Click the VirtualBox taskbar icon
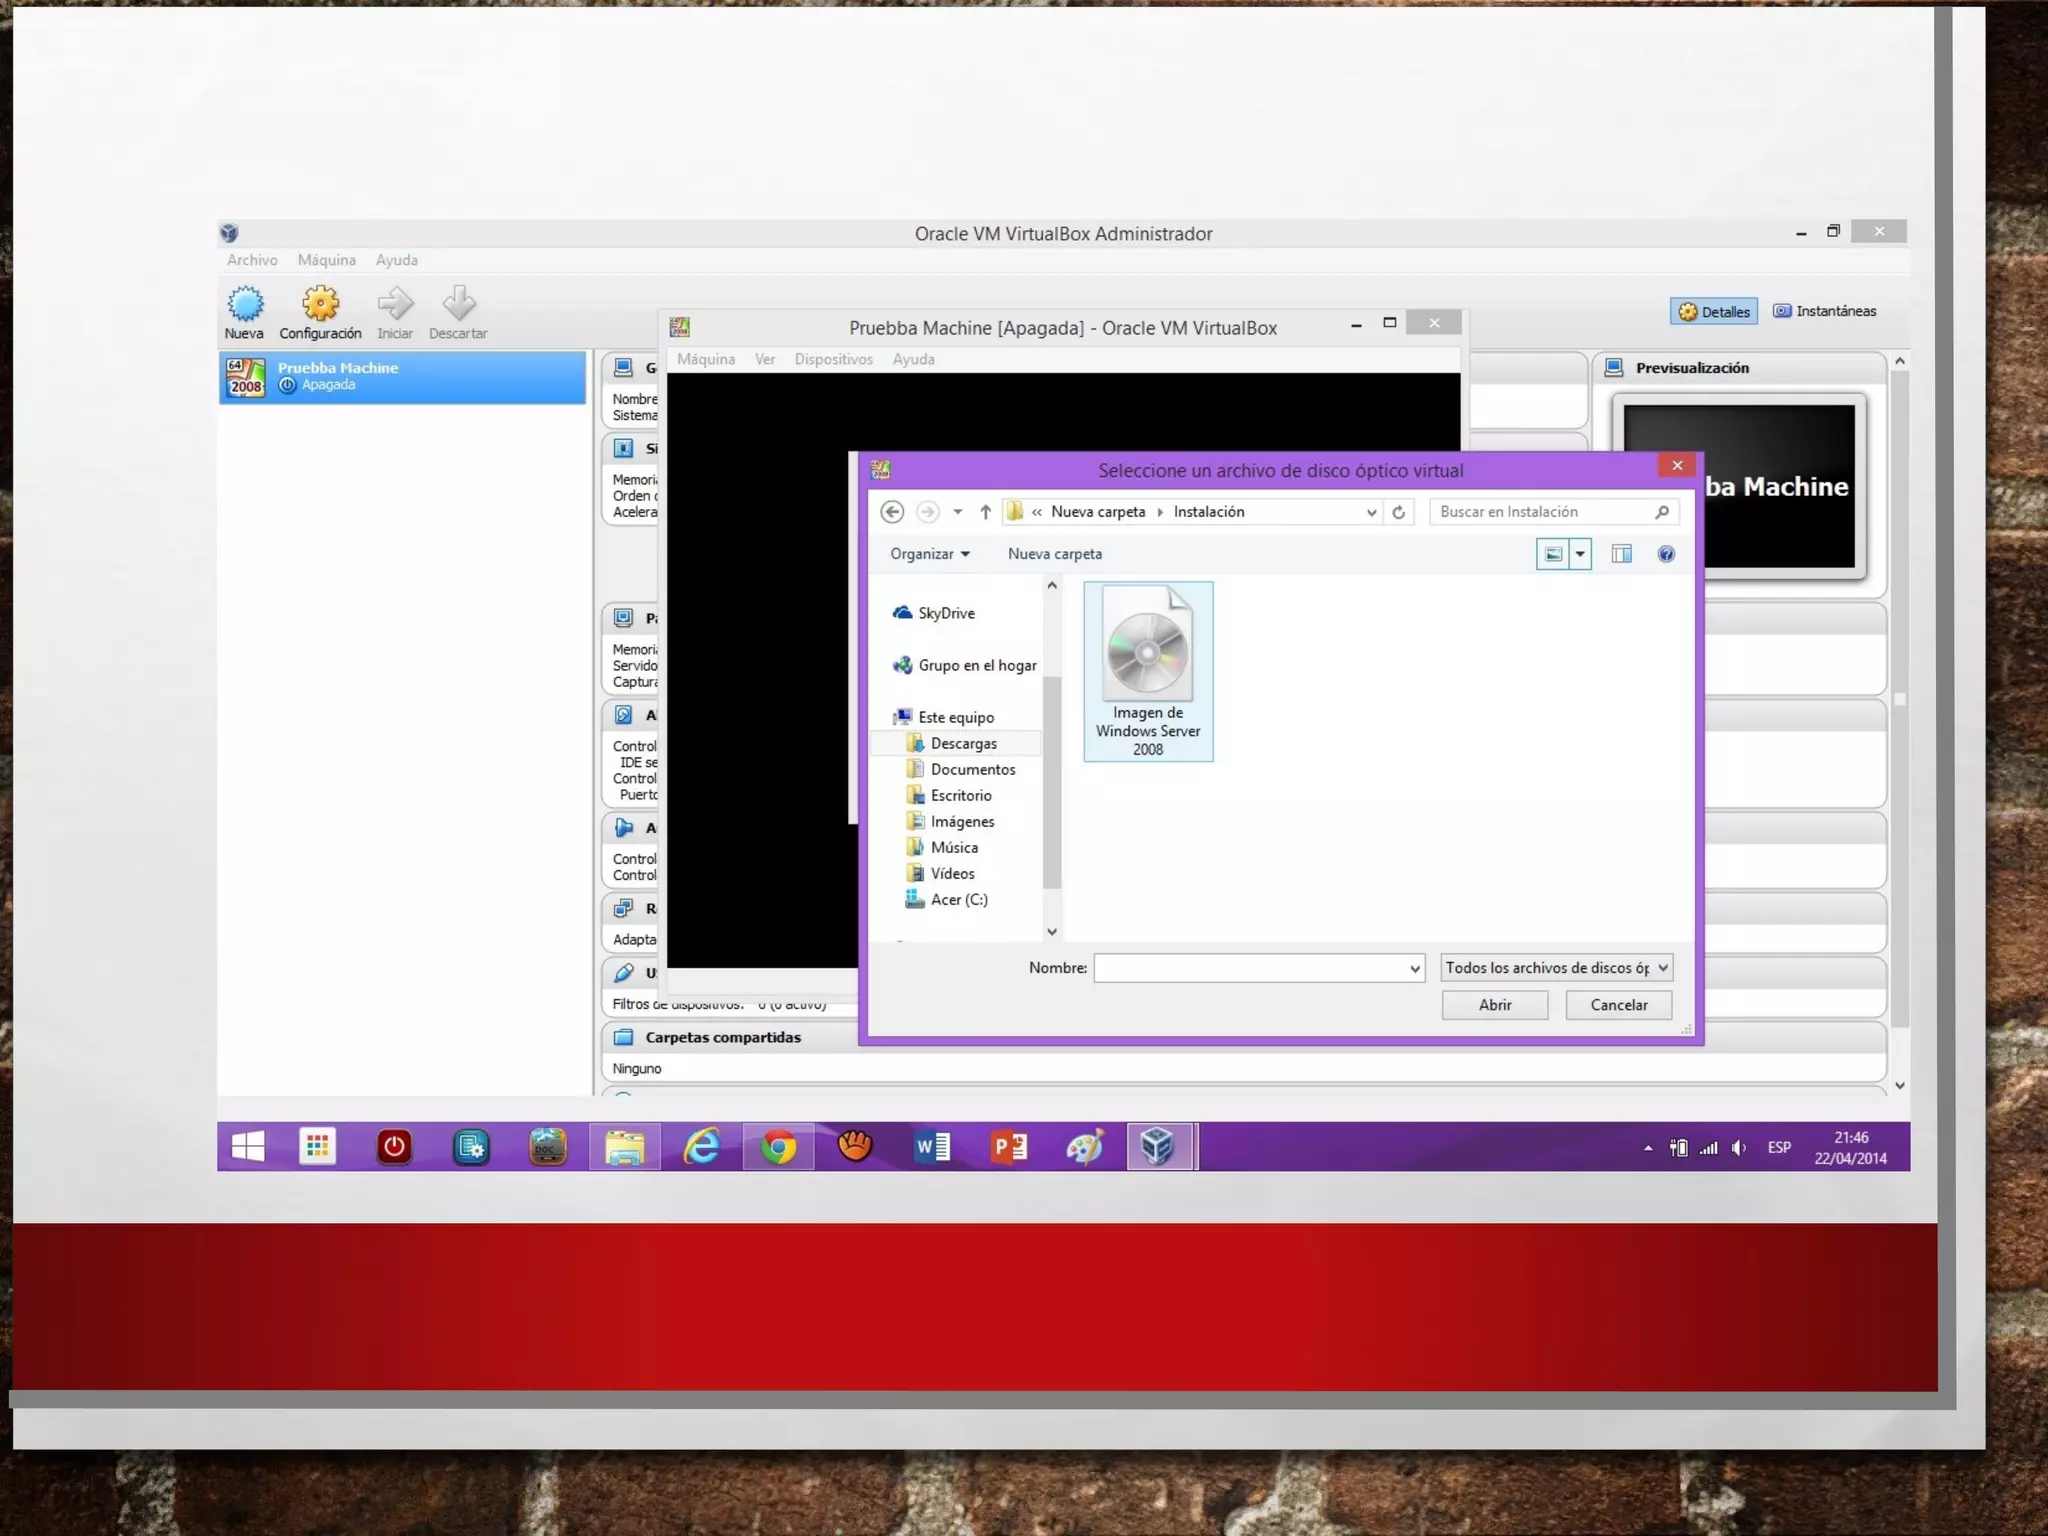2048x1536 pixels. click(x=1157, y=1147)
